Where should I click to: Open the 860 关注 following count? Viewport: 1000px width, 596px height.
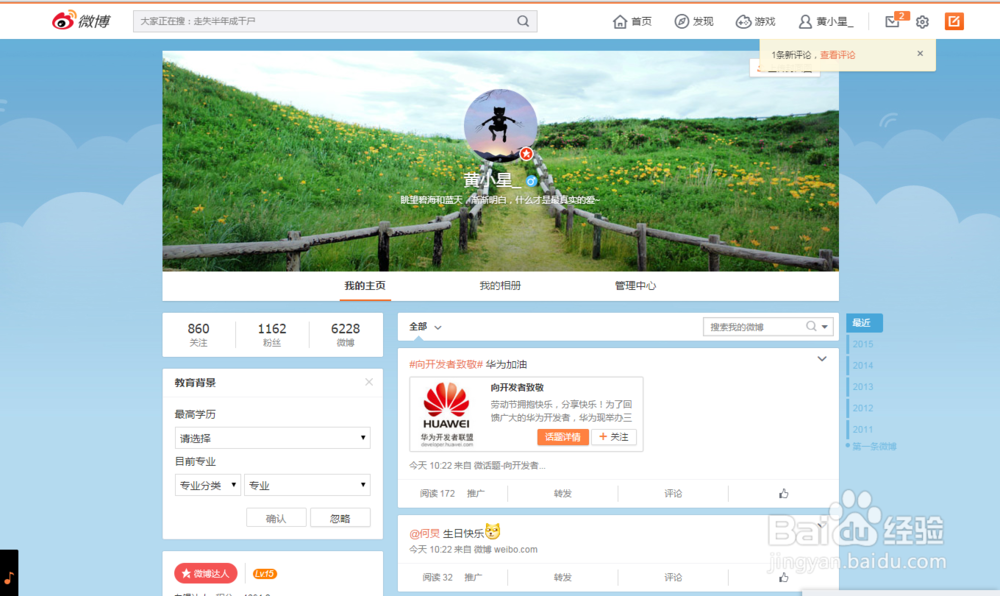click(x=198, y=334)
